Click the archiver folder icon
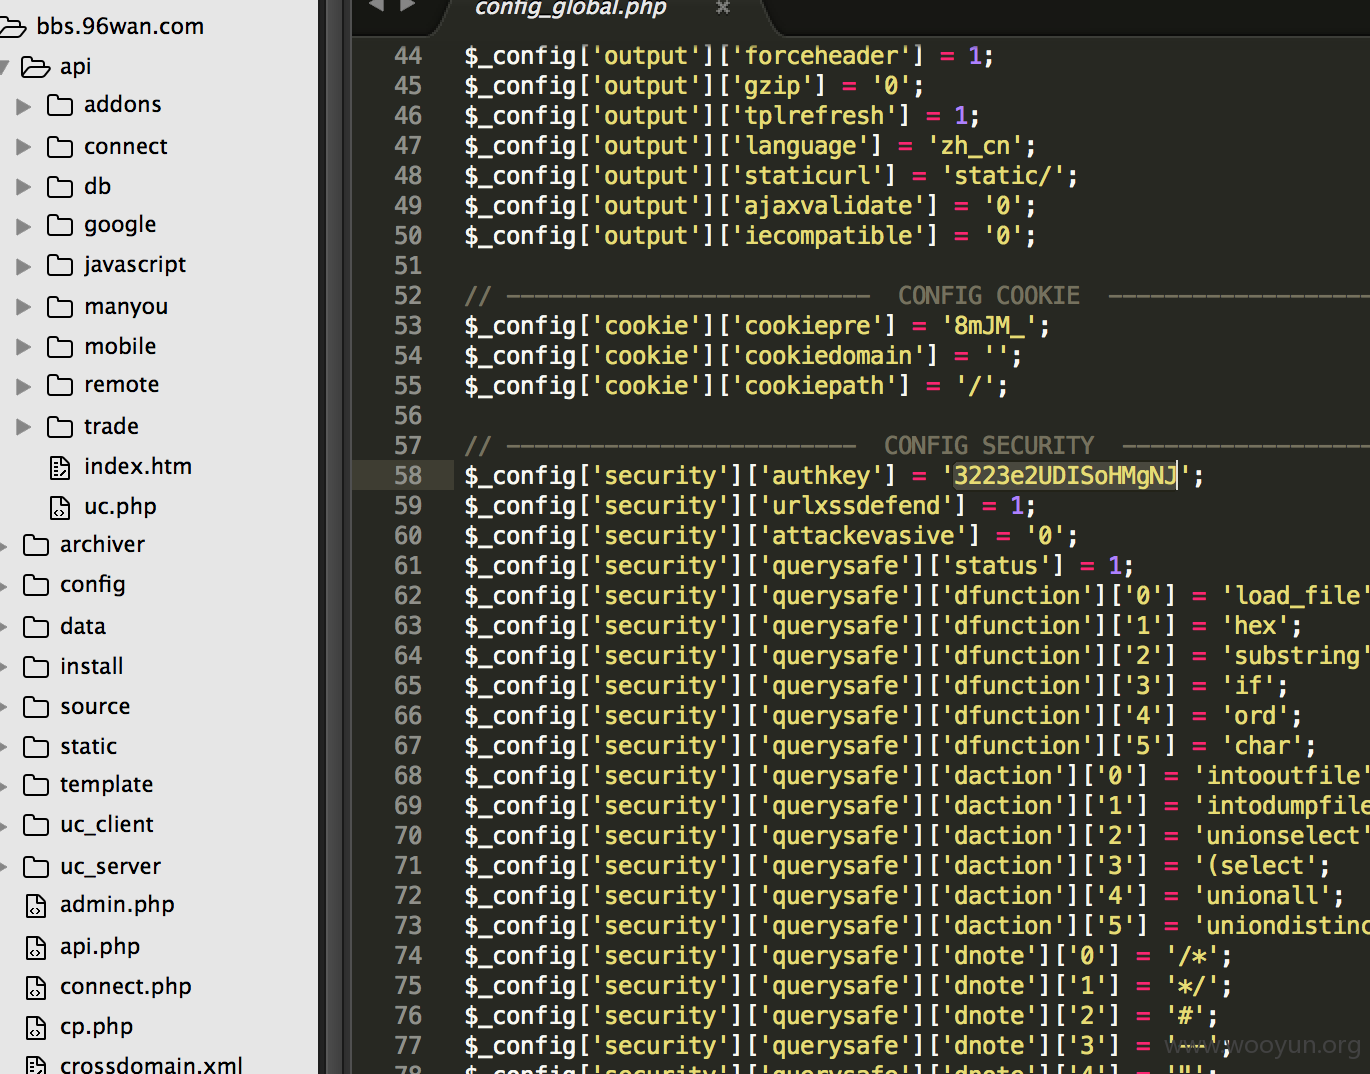 (36, 545)
